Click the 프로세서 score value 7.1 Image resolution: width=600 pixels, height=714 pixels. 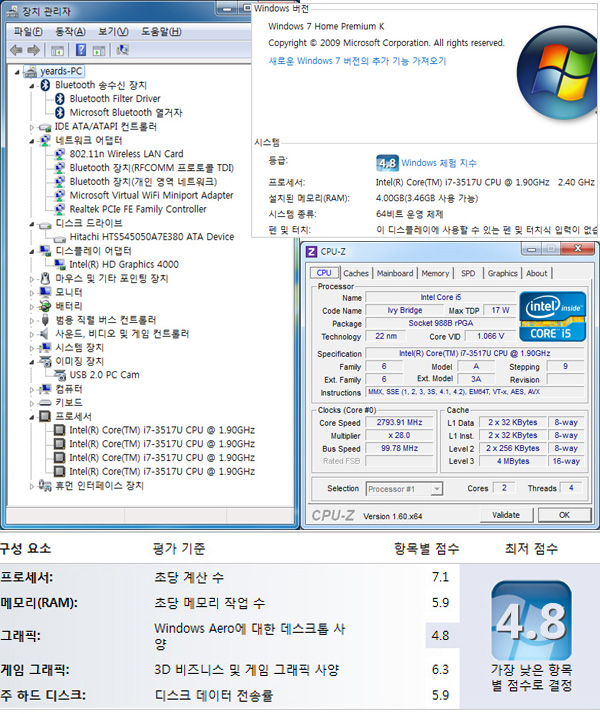[440, 577]
